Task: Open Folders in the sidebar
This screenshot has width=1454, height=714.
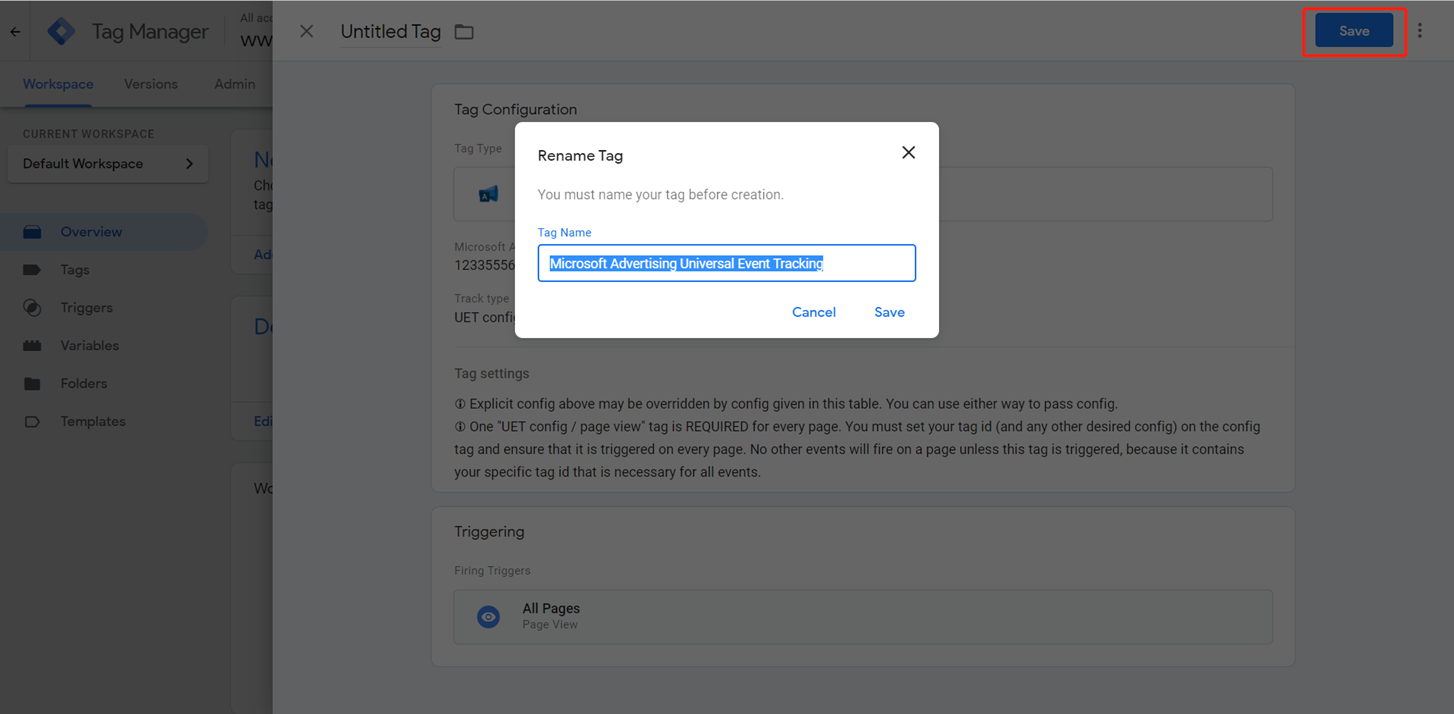Action: click(83, 384)
